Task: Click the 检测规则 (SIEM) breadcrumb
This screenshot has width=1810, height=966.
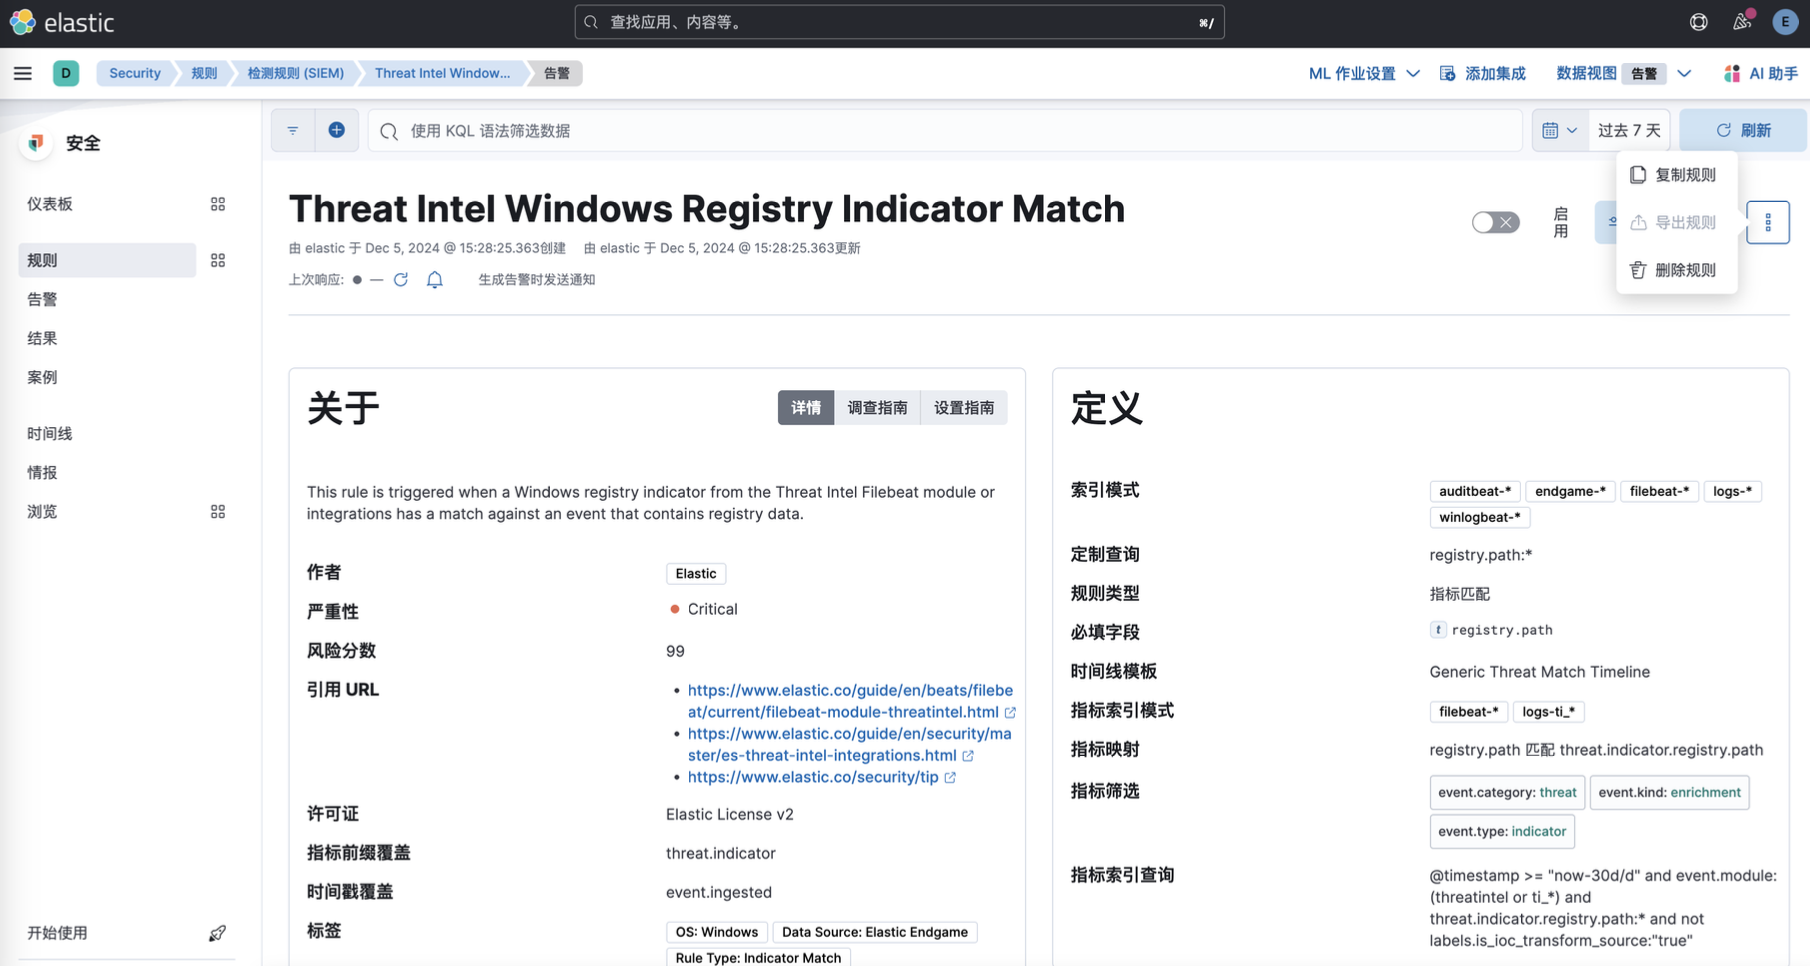Action: 296,73
